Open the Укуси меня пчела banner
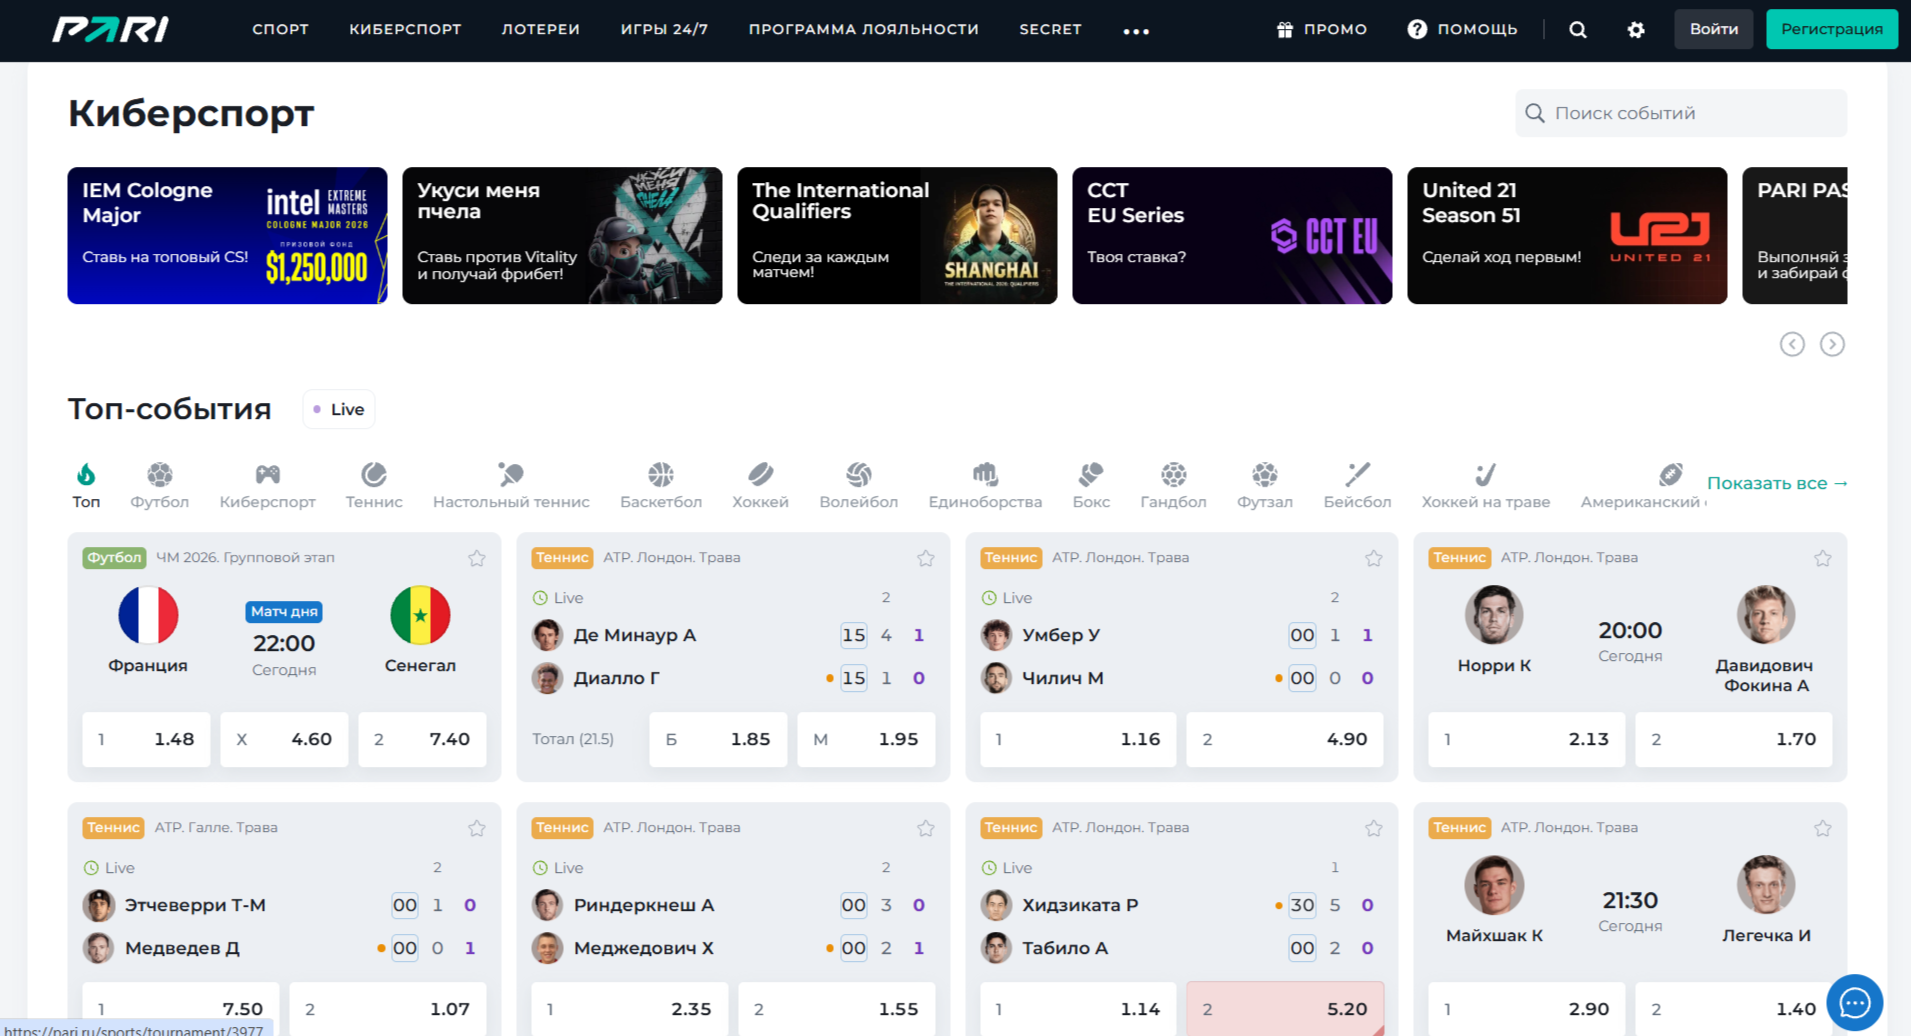1911x1036 pixels. point(562,235)
